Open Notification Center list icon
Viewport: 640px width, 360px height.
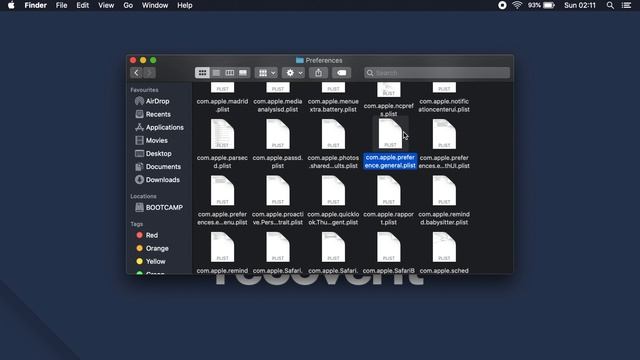[626, 5]
